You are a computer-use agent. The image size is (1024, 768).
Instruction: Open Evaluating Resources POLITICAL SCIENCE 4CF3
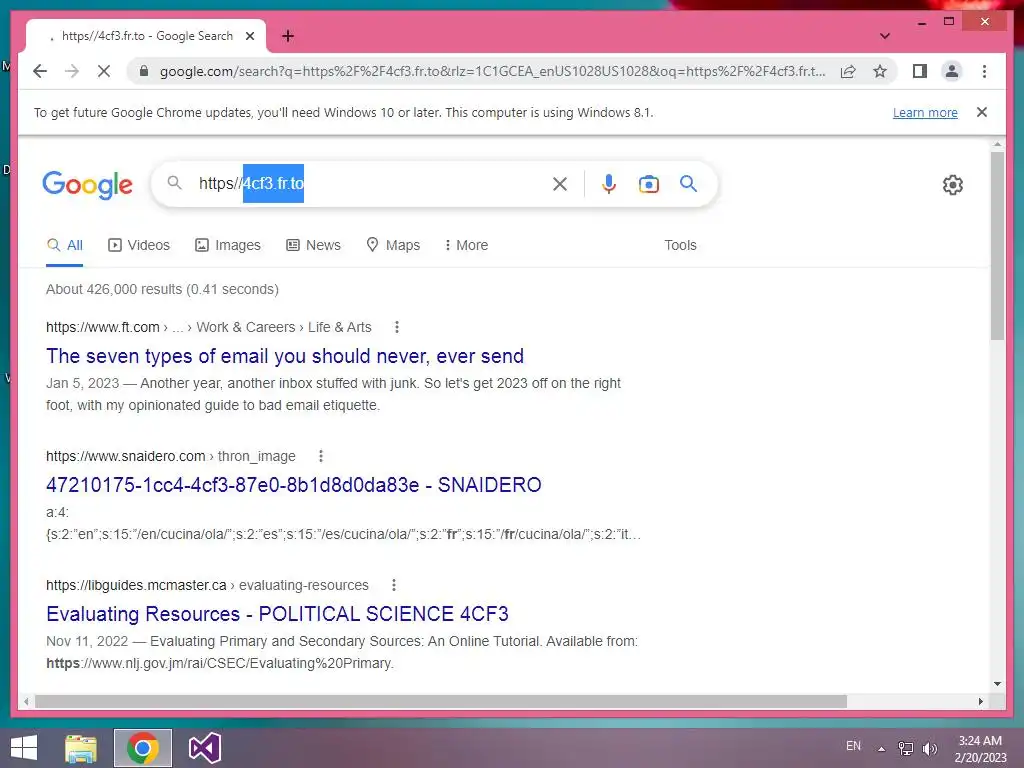click(278, 615)
